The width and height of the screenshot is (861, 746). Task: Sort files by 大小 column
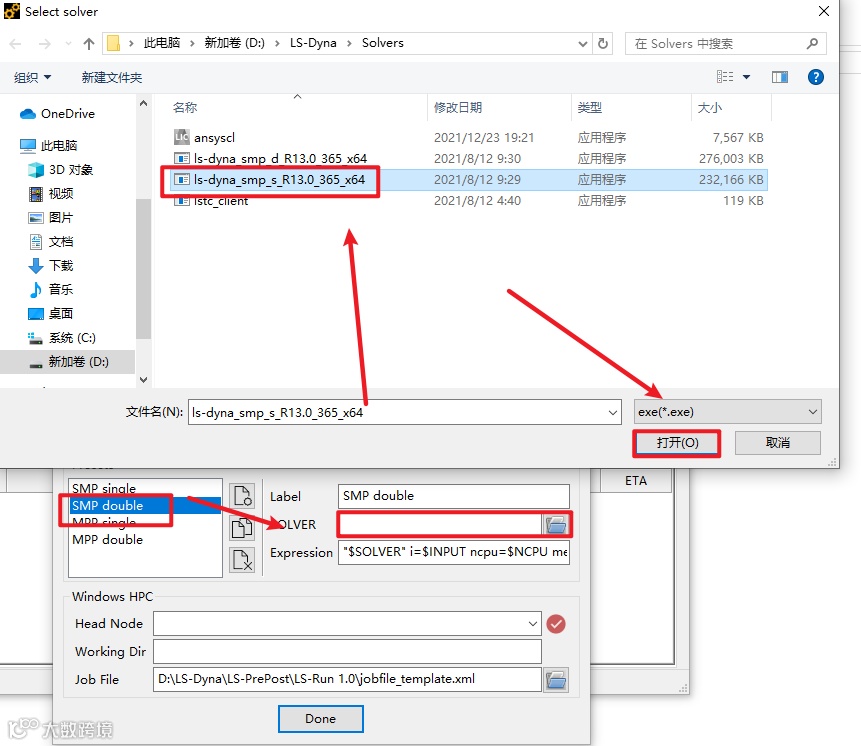point(709,108)
